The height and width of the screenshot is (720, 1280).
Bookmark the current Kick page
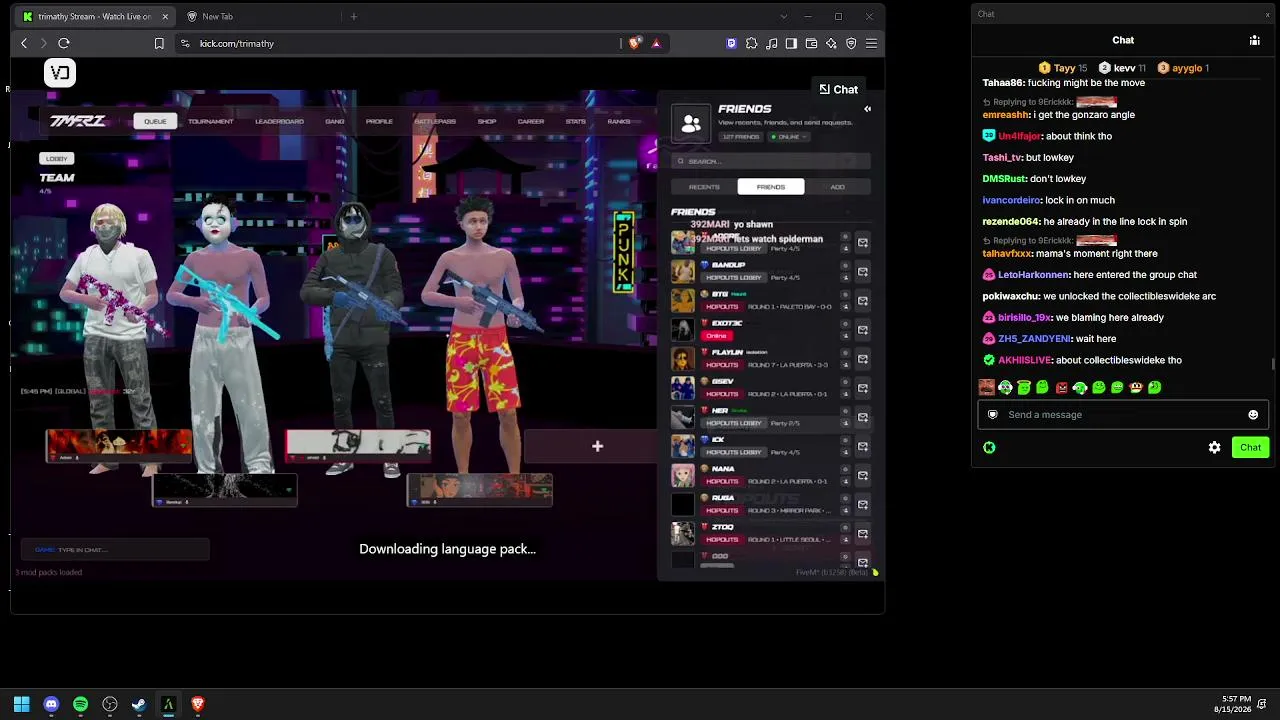pos(159,43)
